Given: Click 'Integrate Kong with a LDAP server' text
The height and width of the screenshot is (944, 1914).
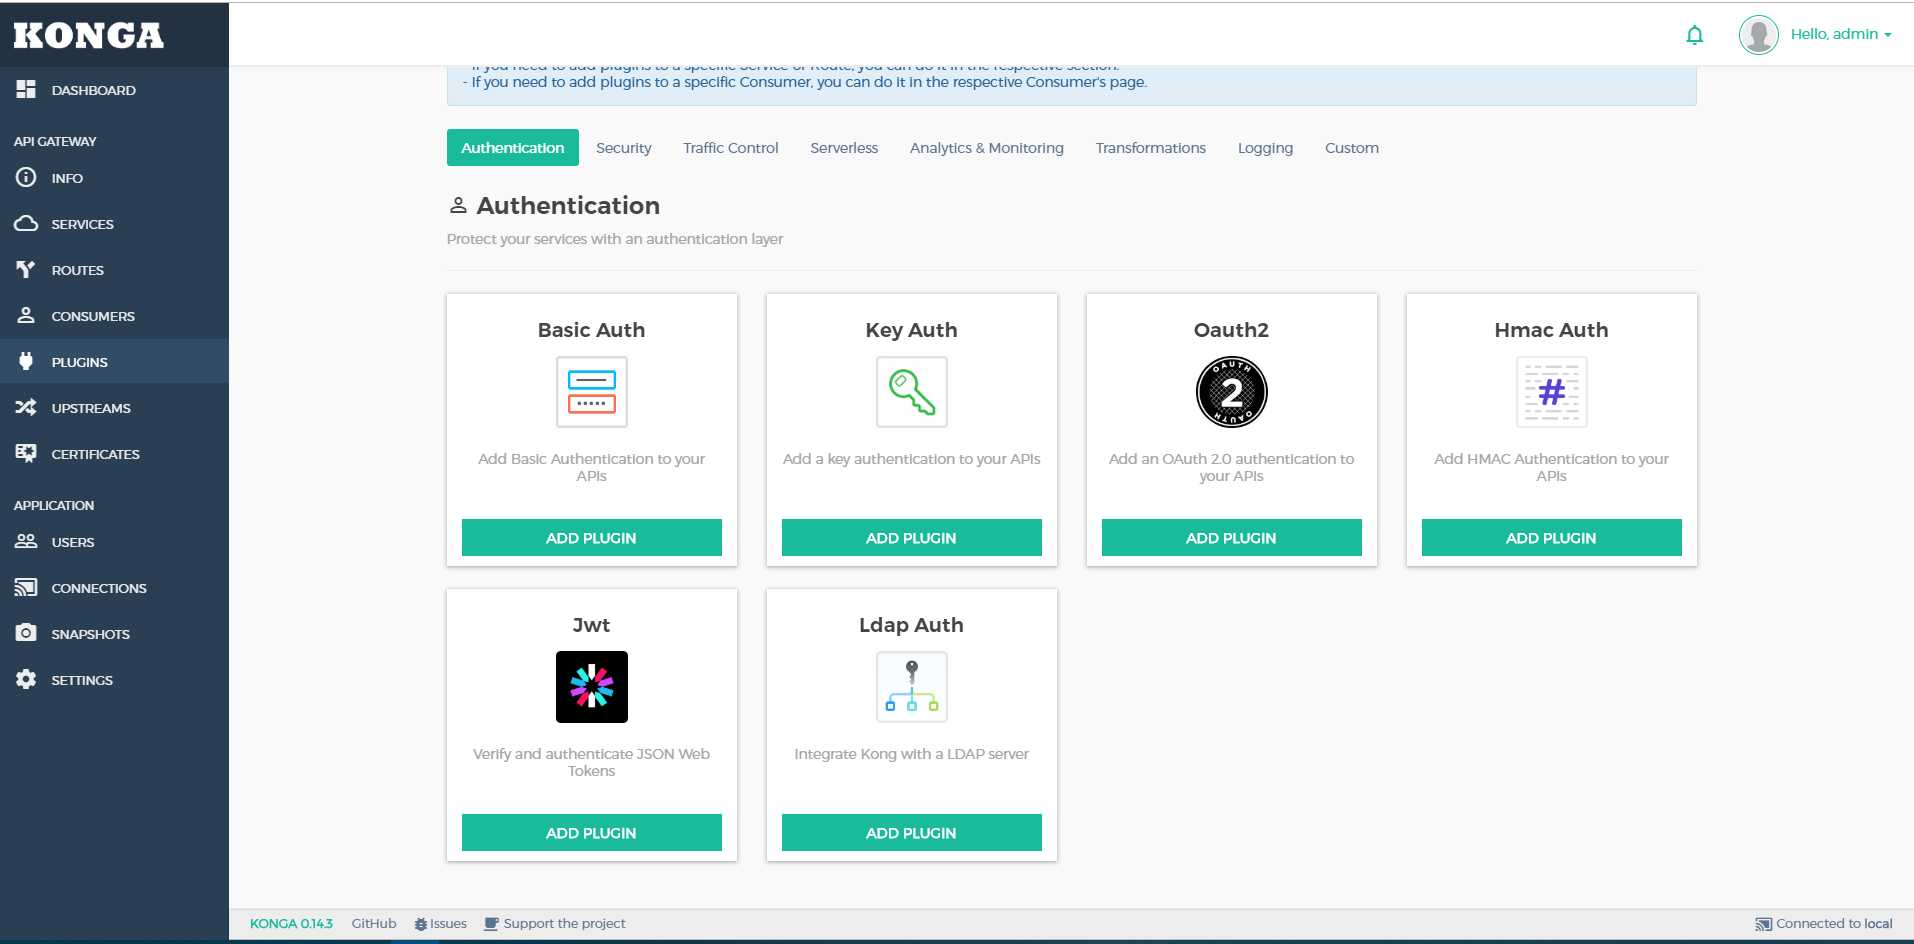Looking at the screenshot, I should pyautogui.click(x=911, y=754).
